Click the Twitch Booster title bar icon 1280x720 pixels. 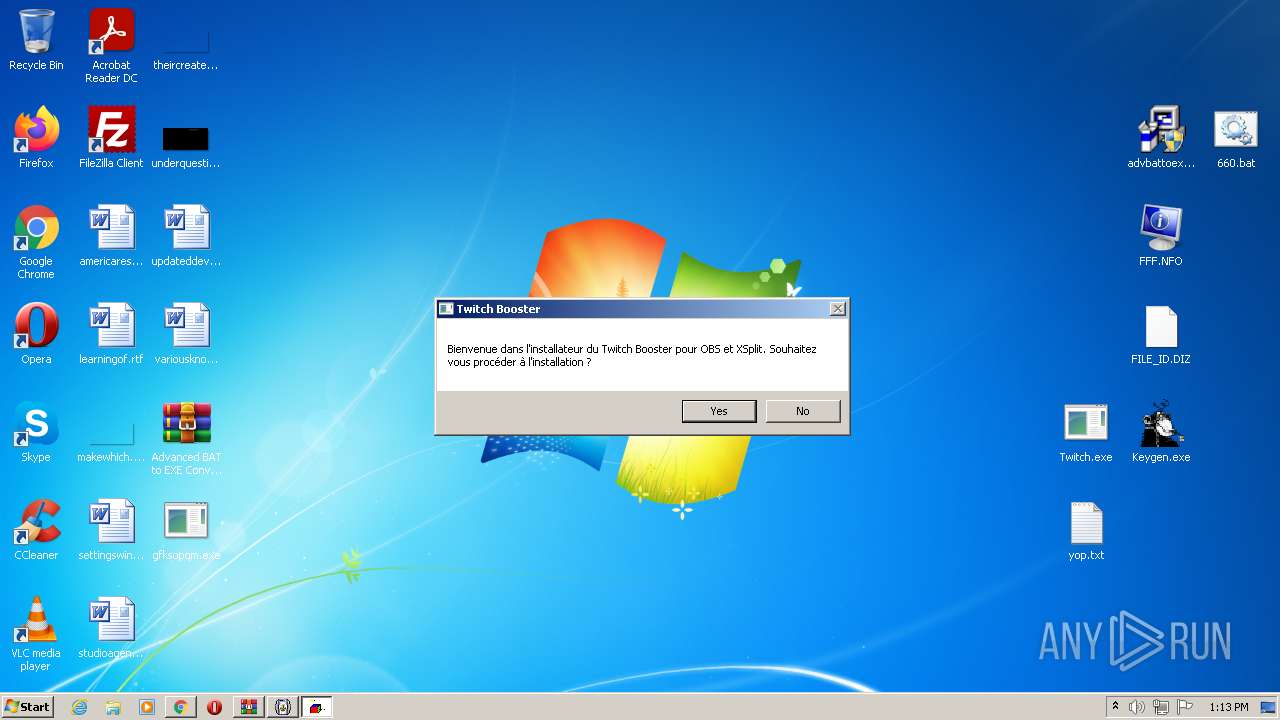(446, 309)
